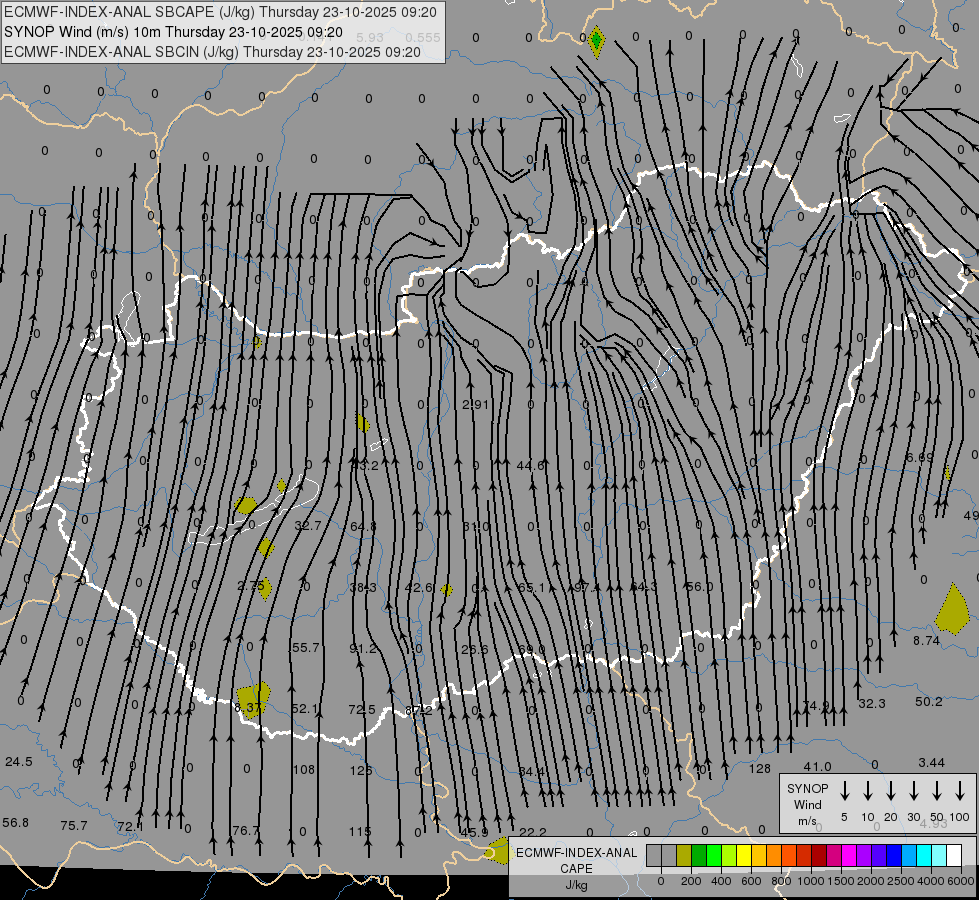The image size is (979, 900).
Task: Select the dark blue swatch on the CAPE scale
Action: pyautogui.click(x=894, y=856)
